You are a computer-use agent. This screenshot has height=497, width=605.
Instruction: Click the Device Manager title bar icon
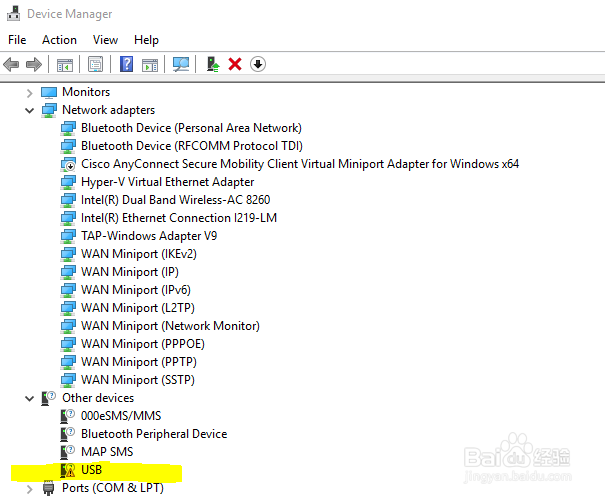click(14, 14)
